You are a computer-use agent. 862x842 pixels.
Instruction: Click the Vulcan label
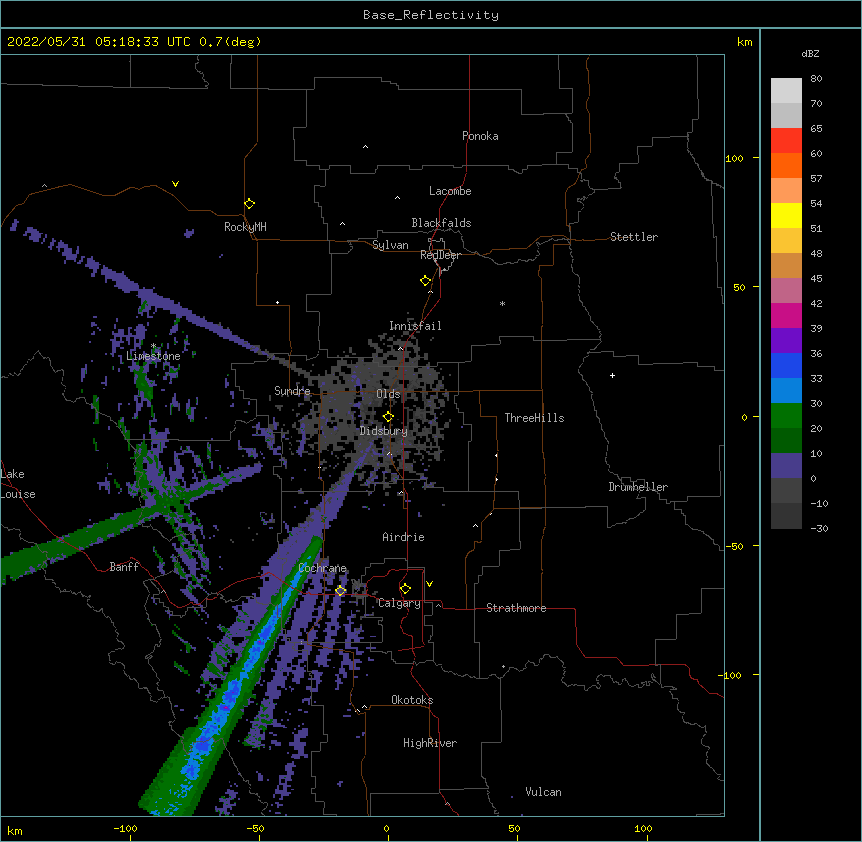pos(543,792)
